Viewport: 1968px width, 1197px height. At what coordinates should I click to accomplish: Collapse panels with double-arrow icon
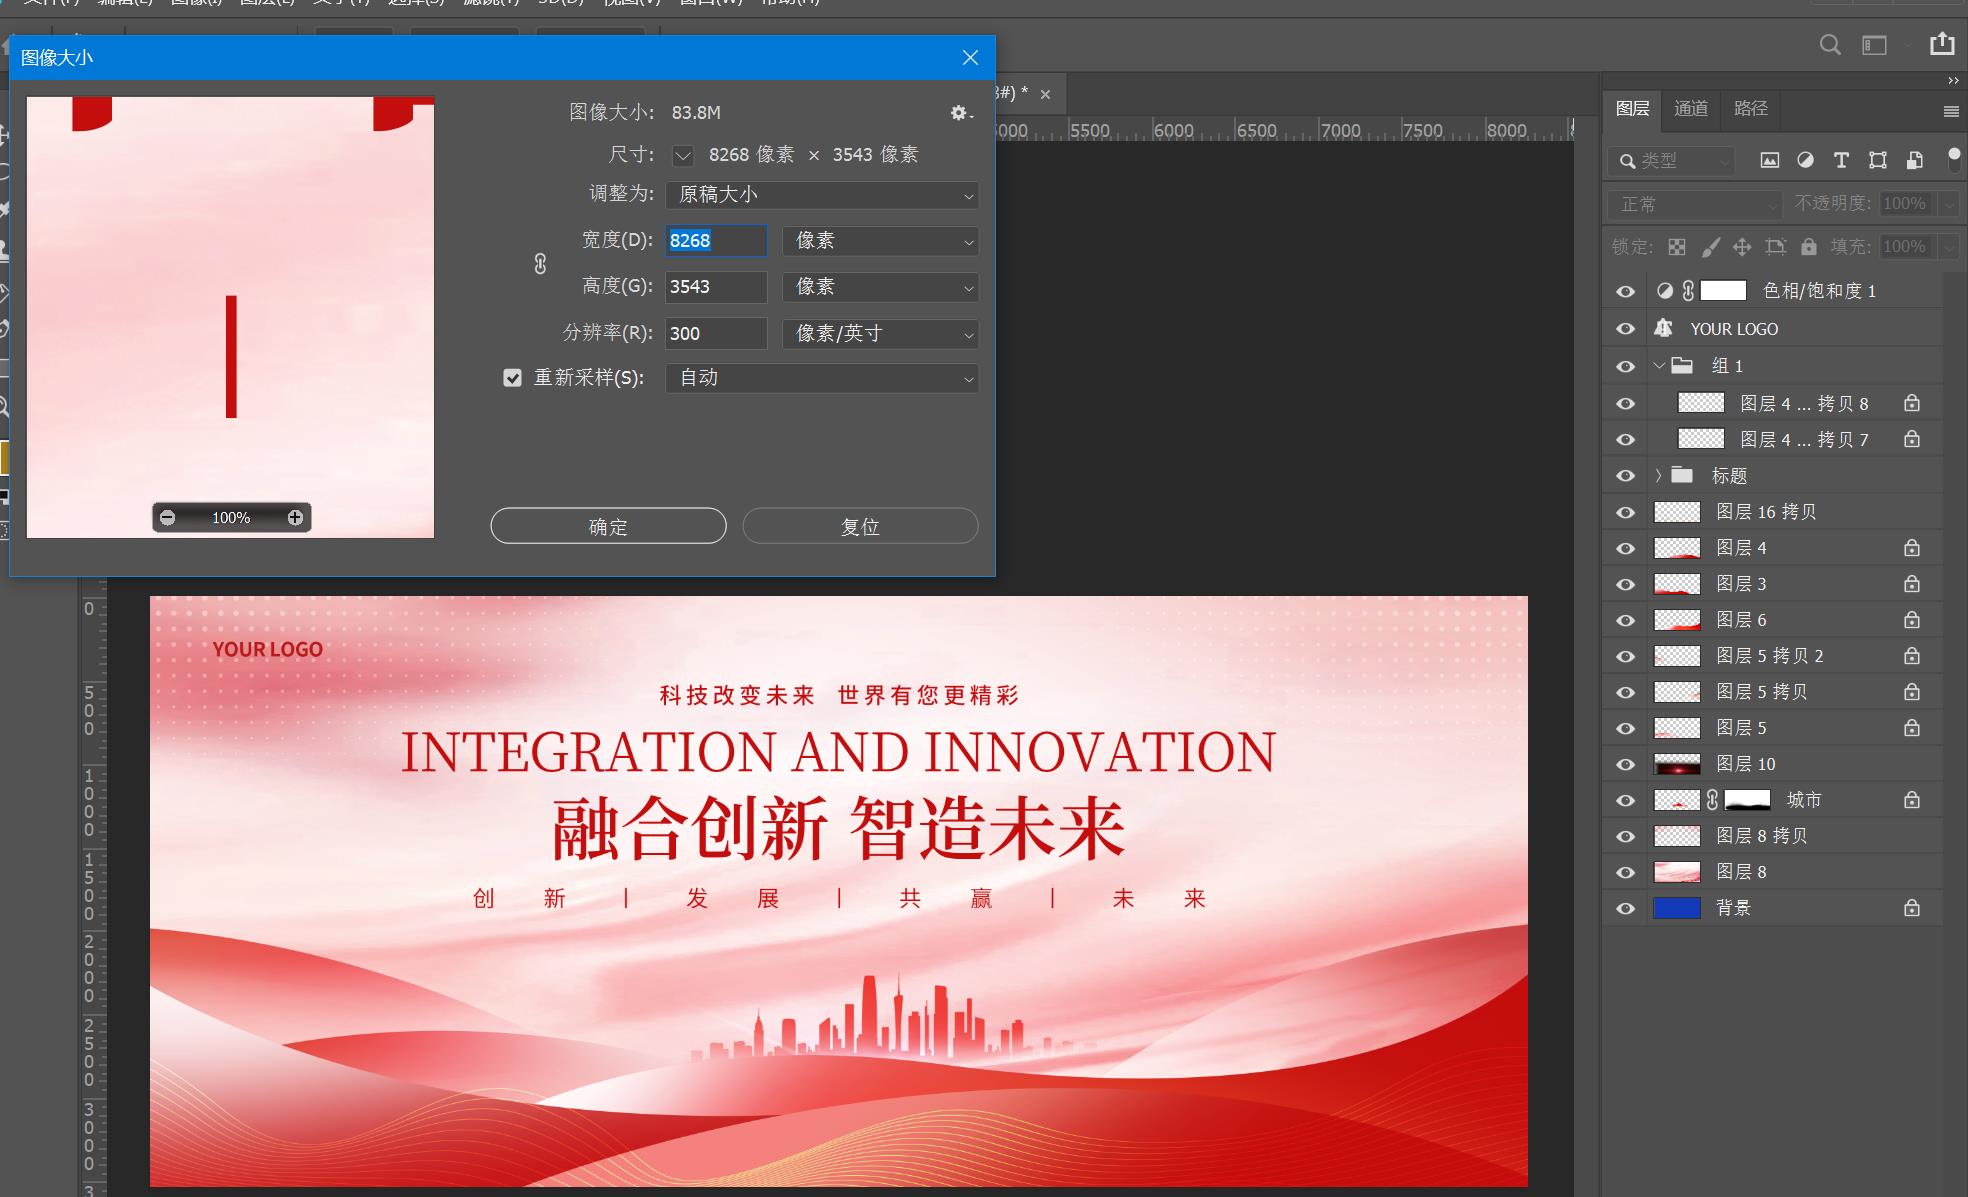[1952, 80]
